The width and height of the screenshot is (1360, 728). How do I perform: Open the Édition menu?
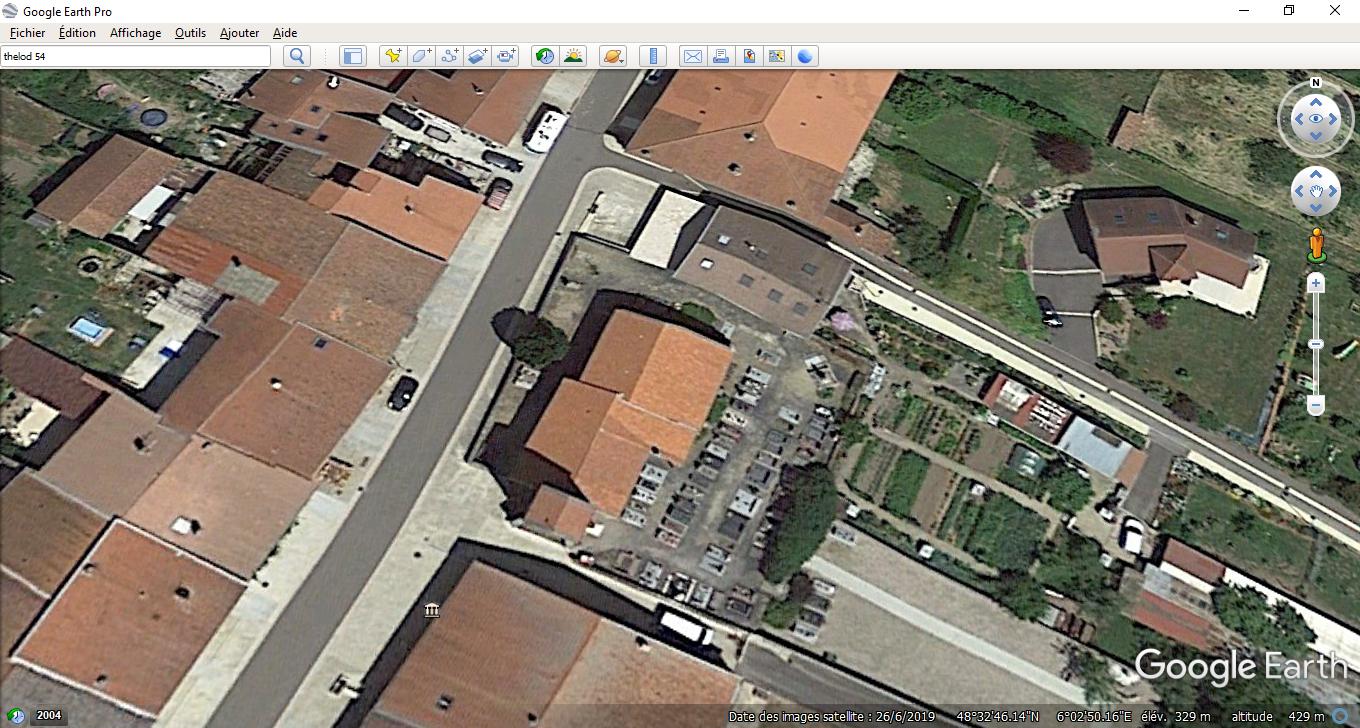77,33
